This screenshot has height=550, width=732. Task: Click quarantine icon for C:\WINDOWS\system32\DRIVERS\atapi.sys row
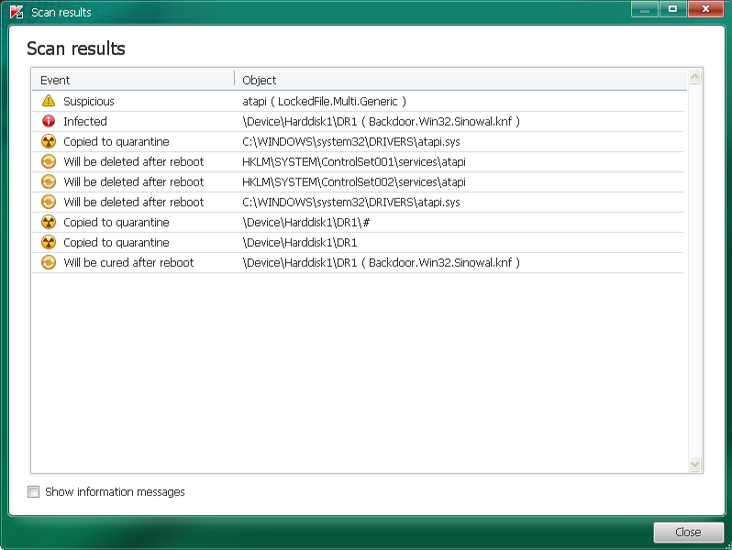click(x=48, y=141)
